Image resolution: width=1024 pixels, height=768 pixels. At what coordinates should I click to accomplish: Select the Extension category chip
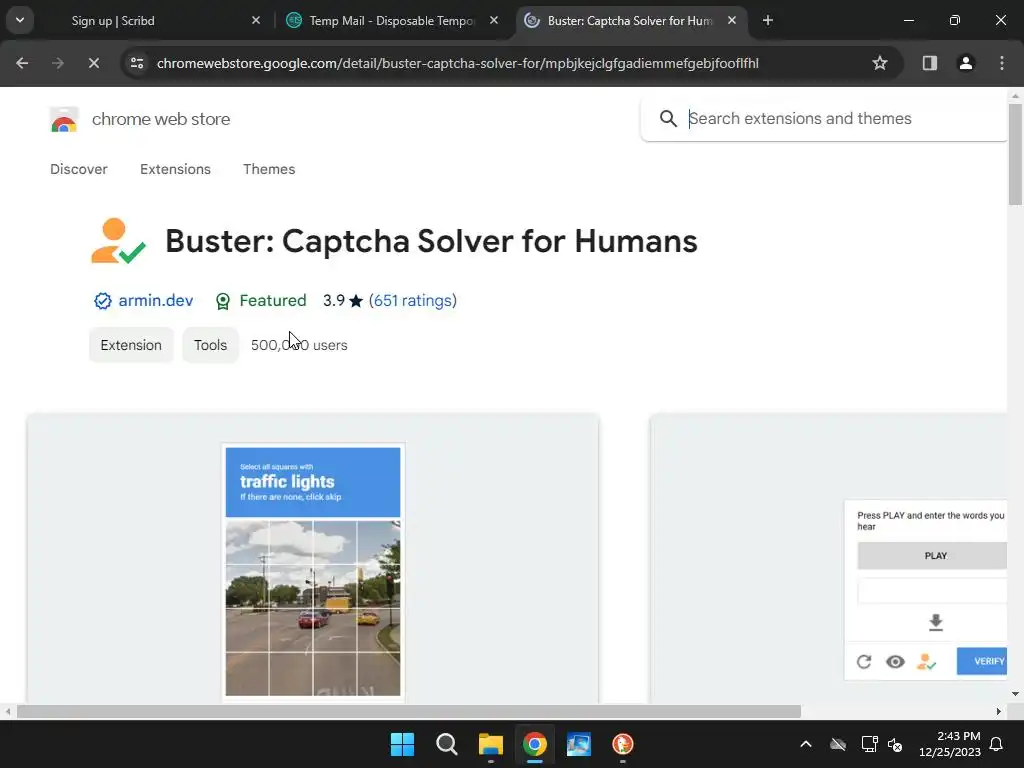click(131, 345)
